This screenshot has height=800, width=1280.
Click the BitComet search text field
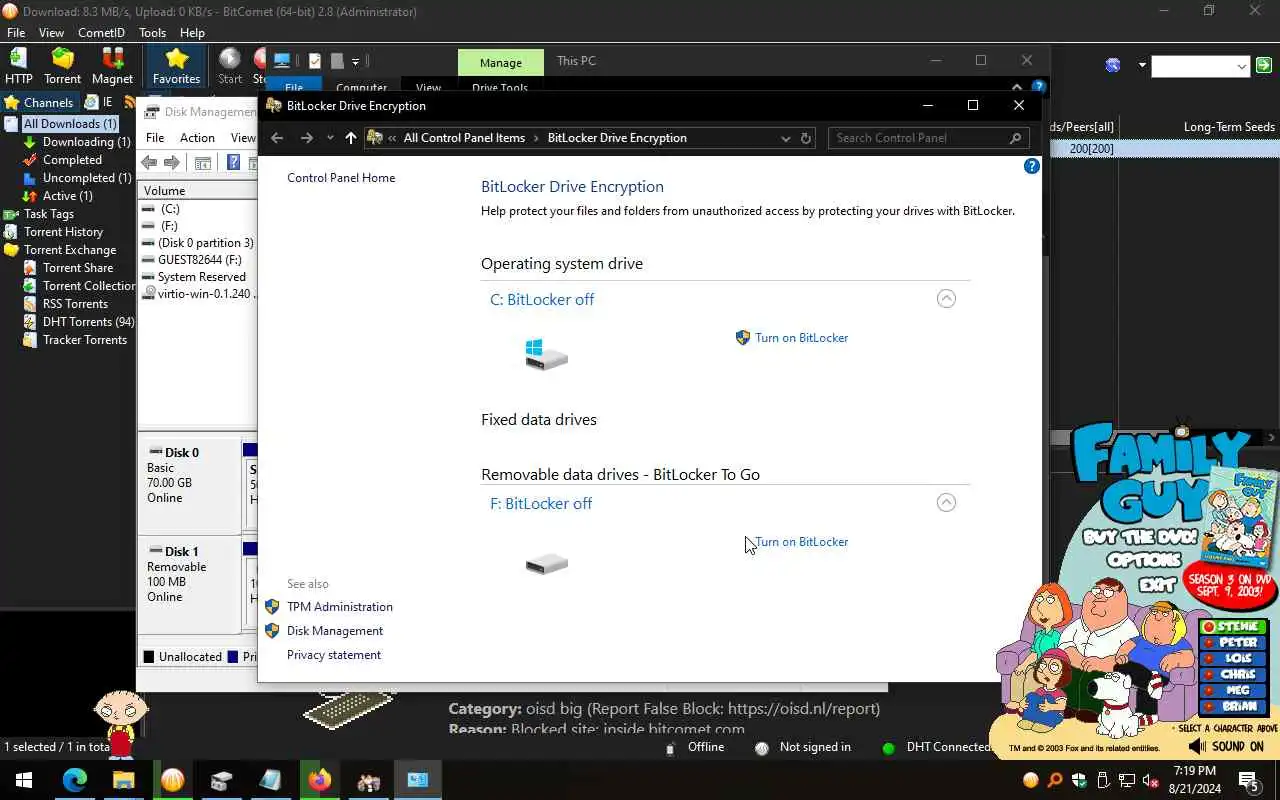(x=1193, y=66)
